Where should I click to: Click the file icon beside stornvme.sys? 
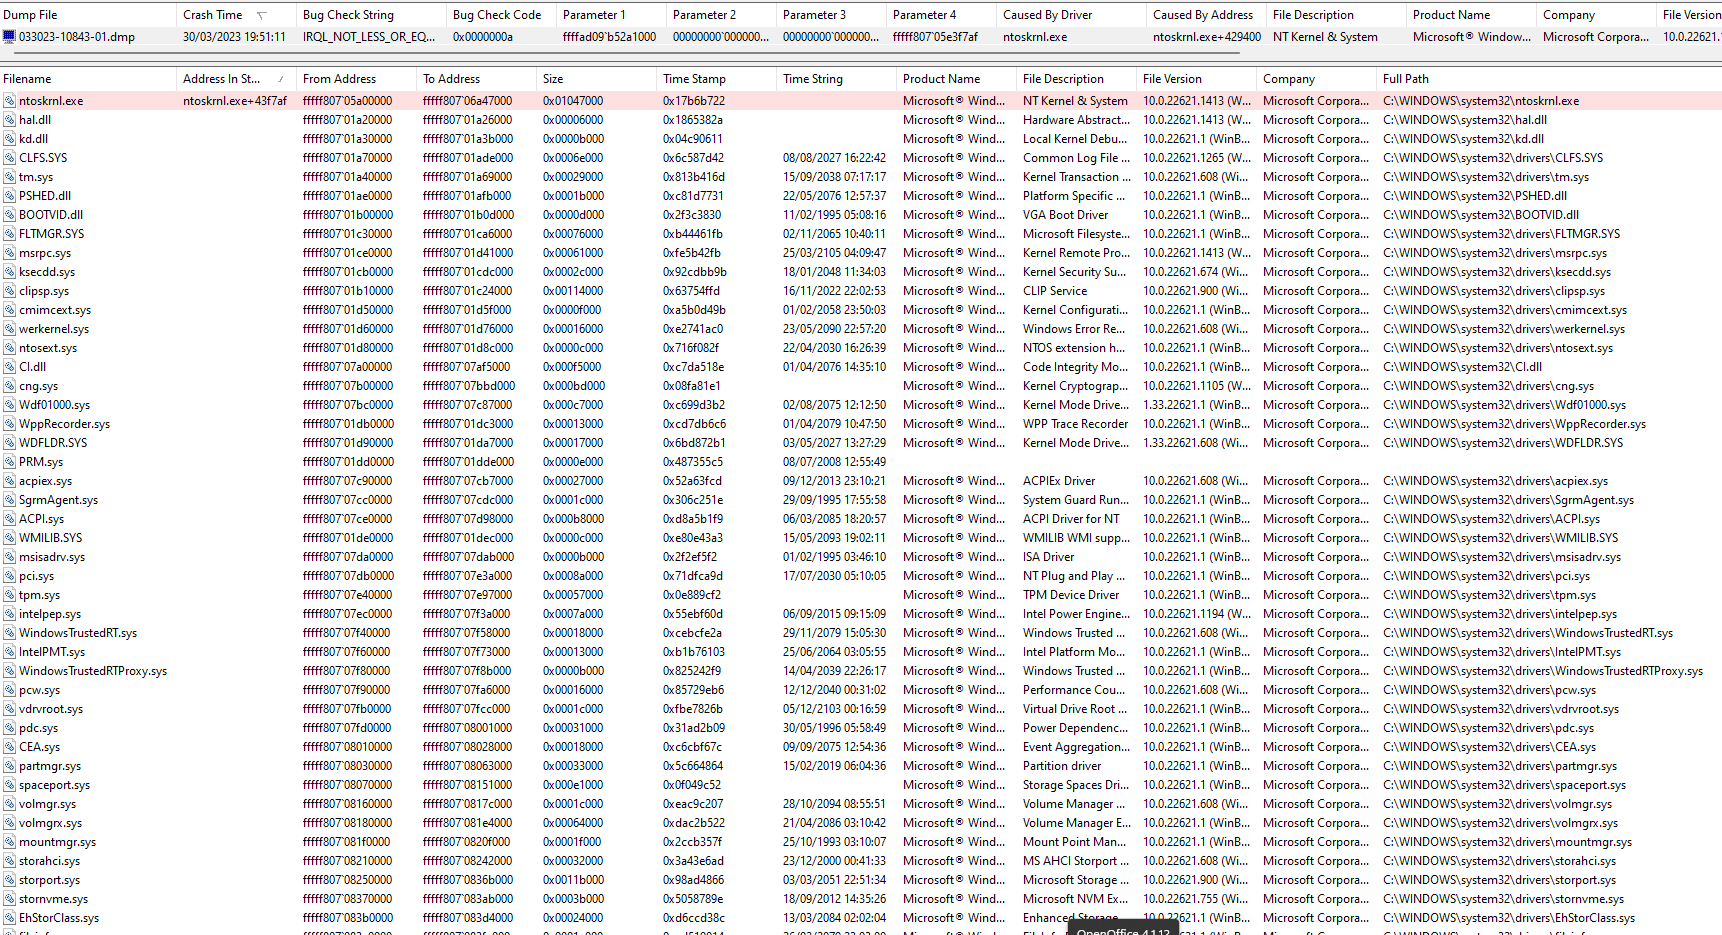click(x=9, y=899)
